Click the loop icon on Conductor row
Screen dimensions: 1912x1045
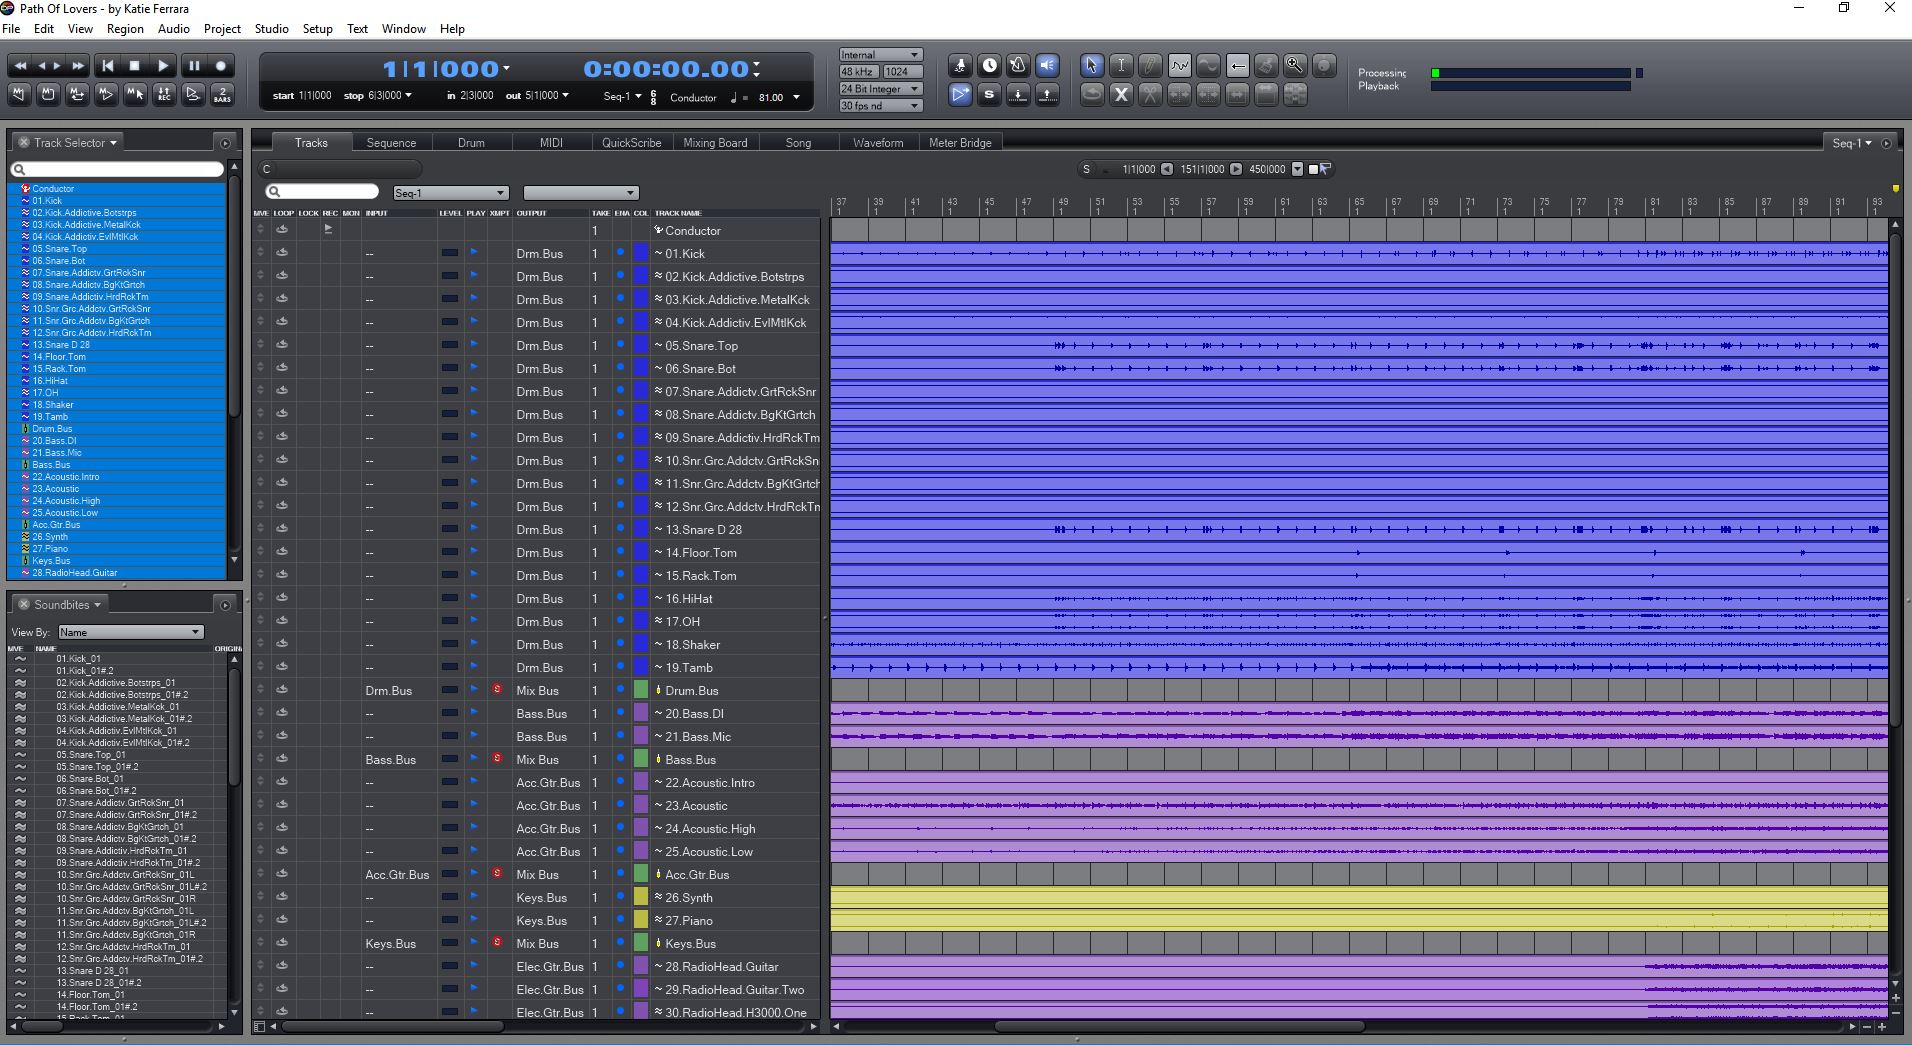coord(282,229)
